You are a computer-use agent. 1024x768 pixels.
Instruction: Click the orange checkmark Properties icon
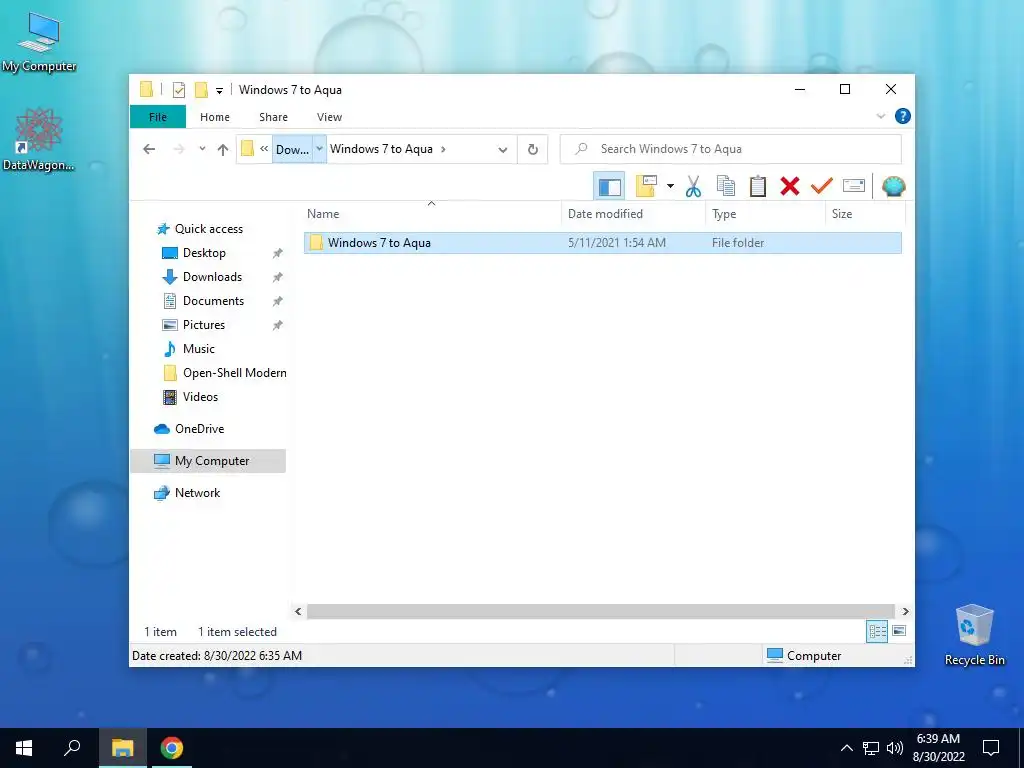coord(822,186)
